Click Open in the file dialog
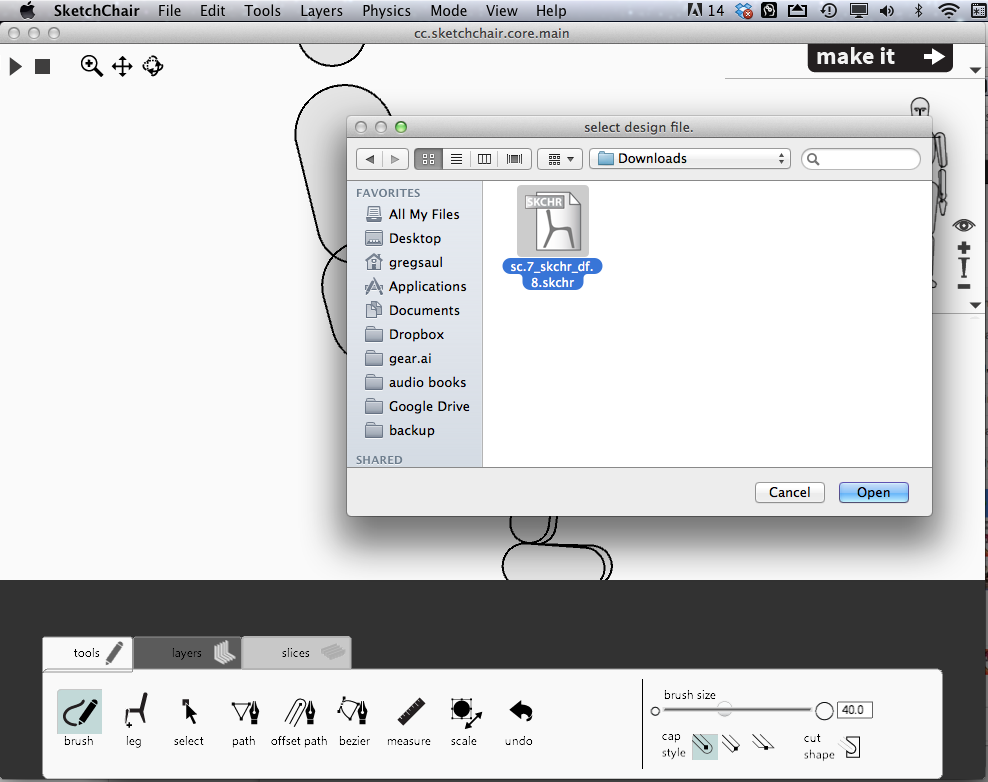This screenshot has height=782, width=988. point(873,492)
